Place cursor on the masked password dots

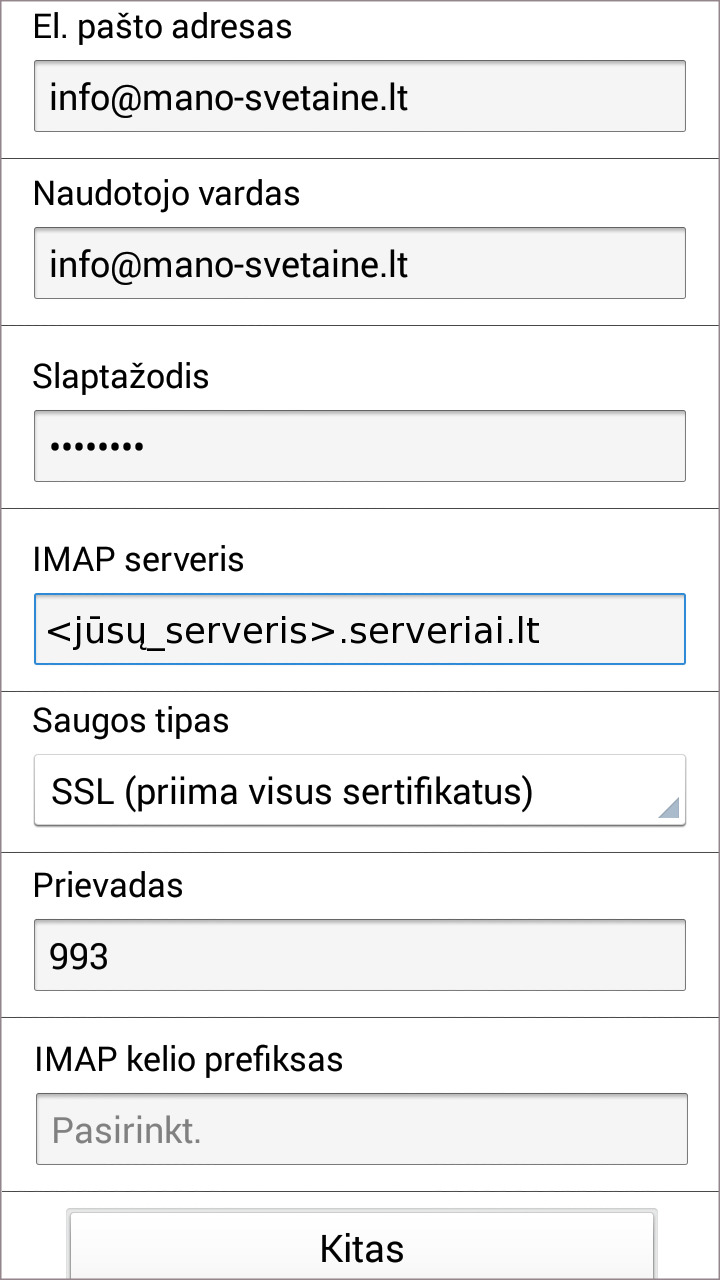(97, 447)
